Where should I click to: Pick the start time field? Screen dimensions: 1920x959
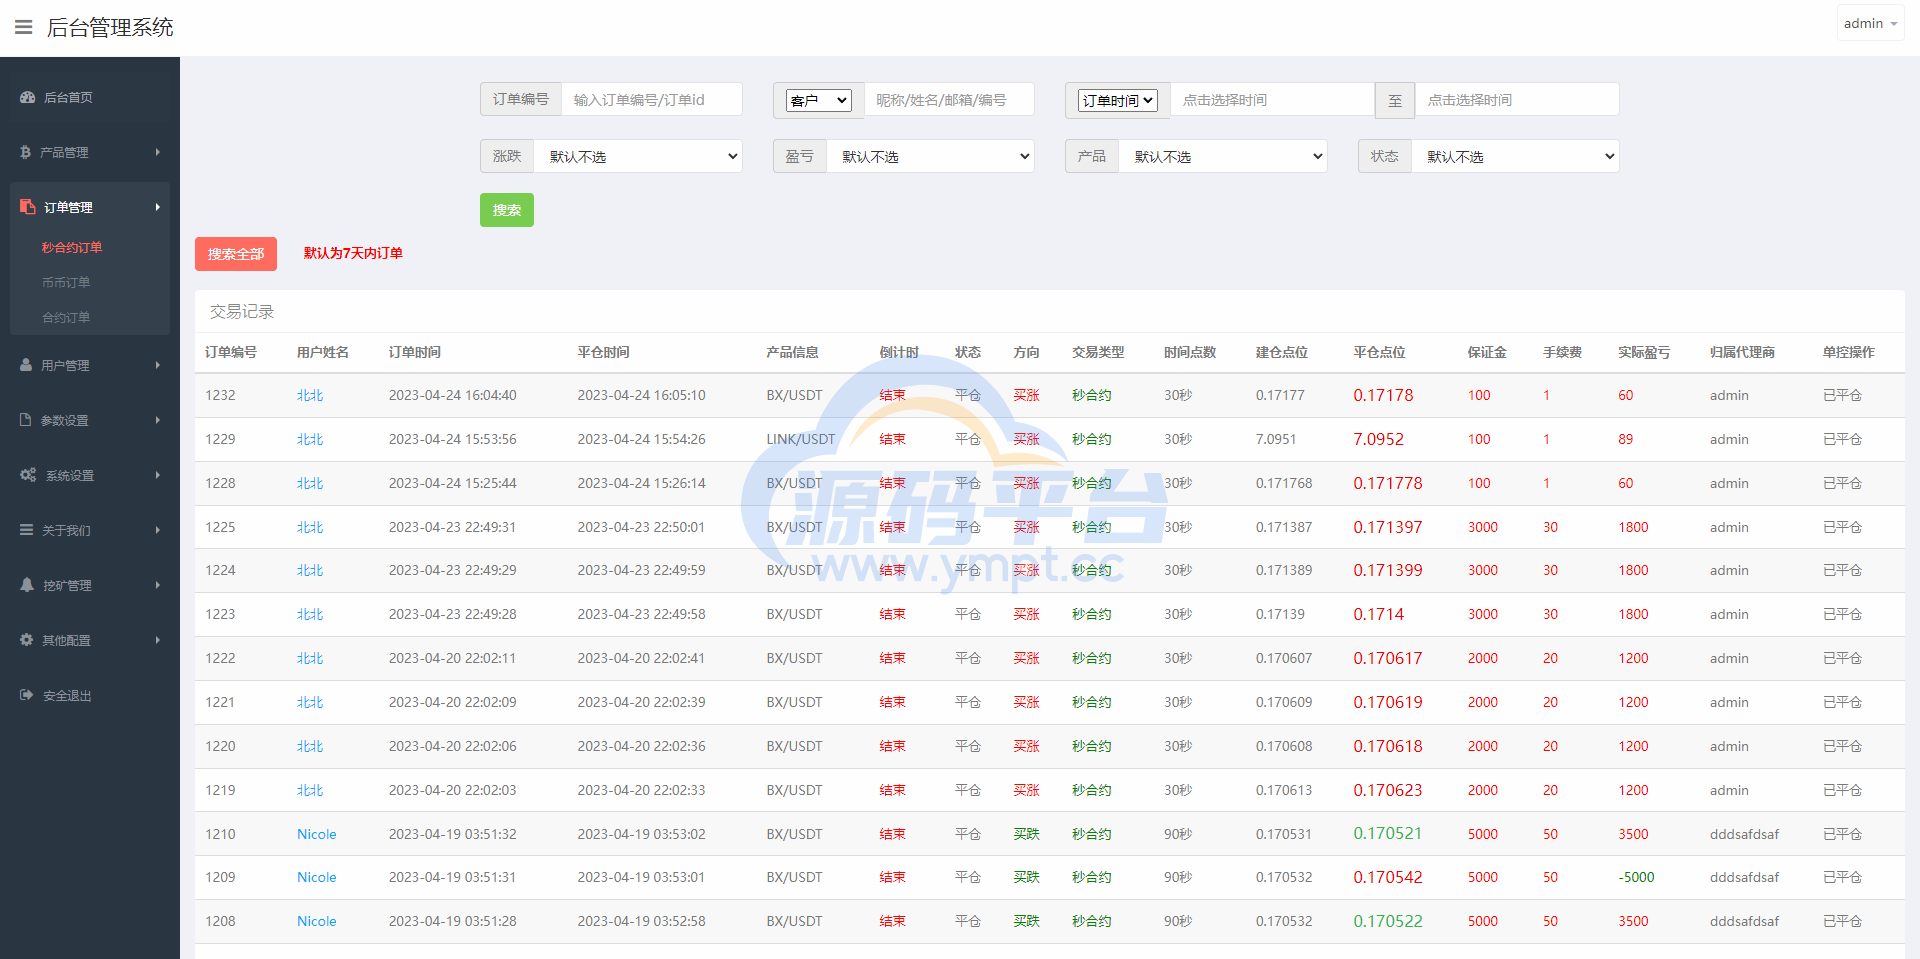[1272, 100]
